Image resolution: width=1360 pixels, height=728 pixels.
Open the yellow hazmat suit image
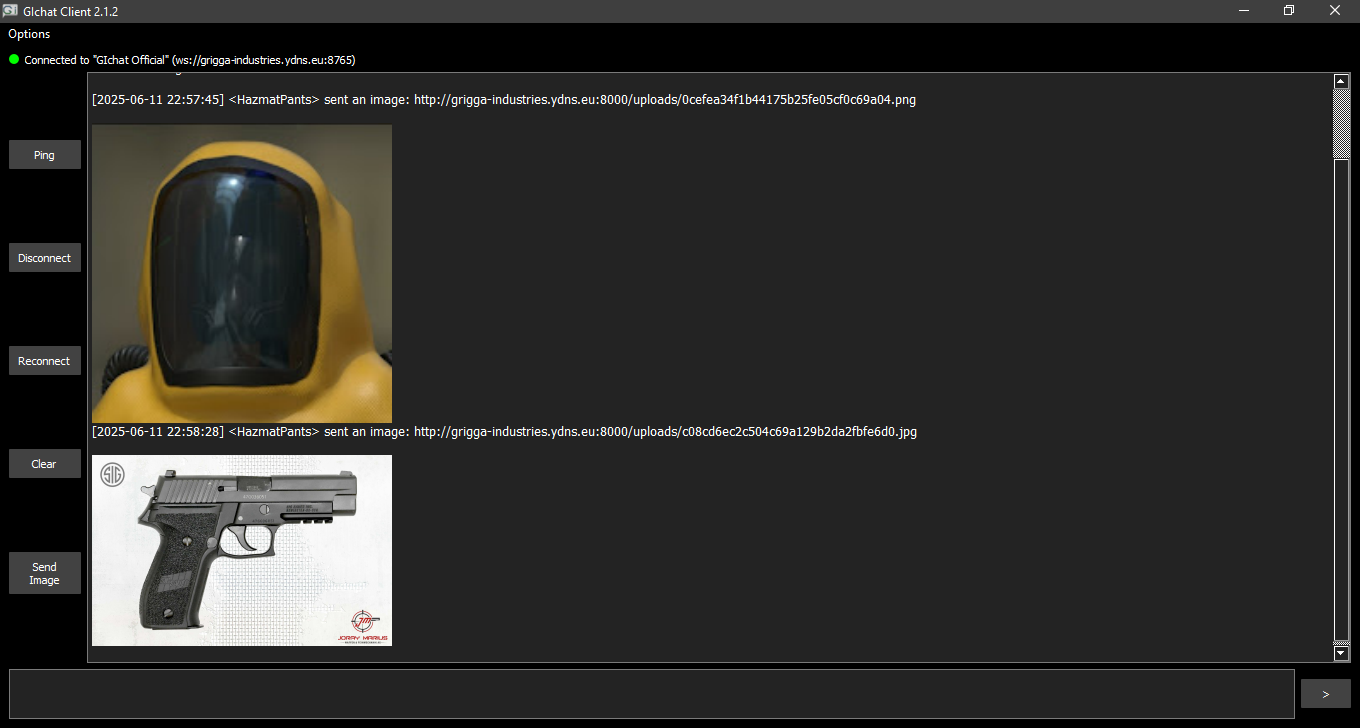pyautogui.click(x=242, y=273)
